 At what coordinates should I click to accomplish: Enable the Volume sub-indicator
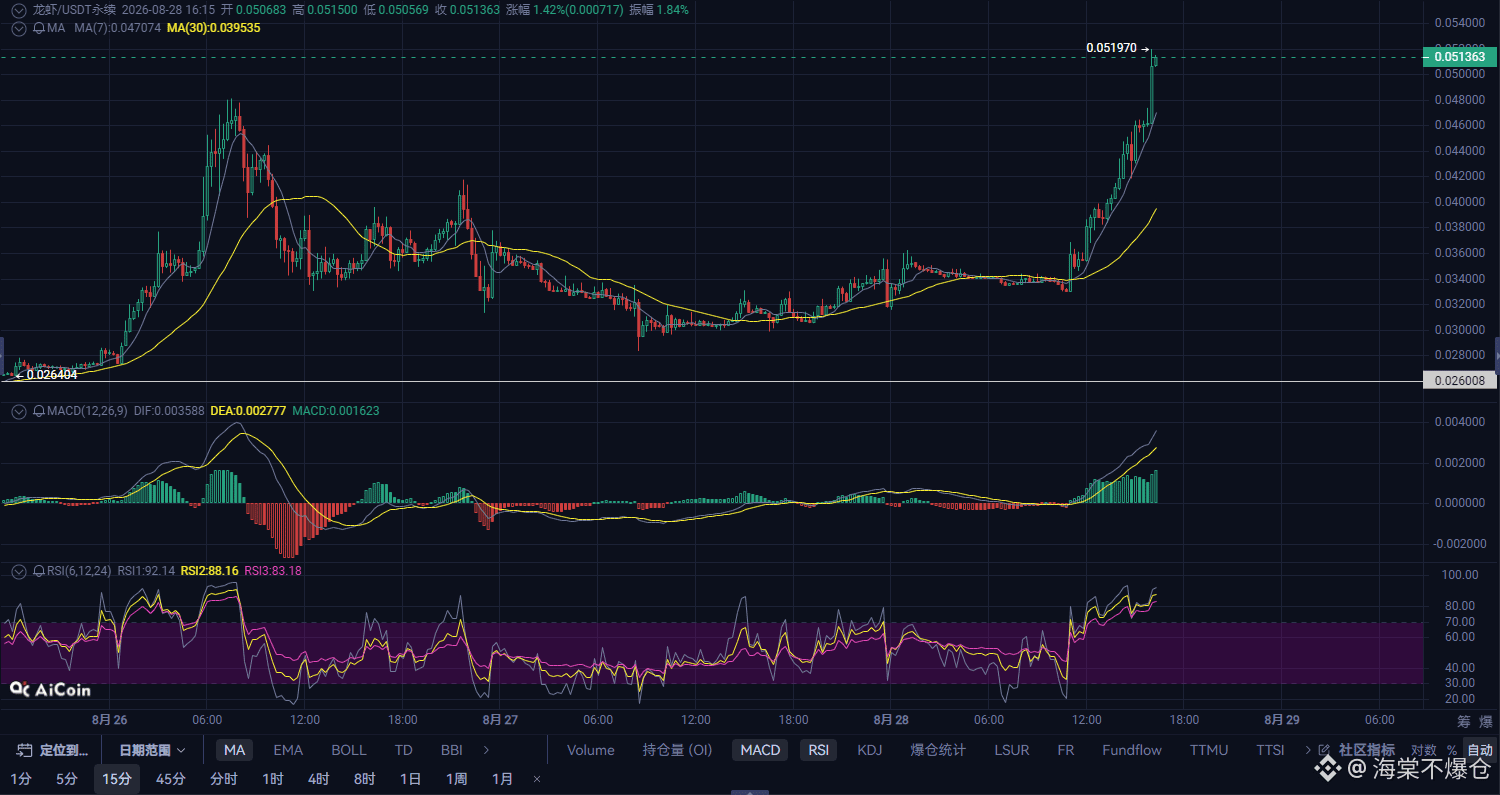(591, 750)
